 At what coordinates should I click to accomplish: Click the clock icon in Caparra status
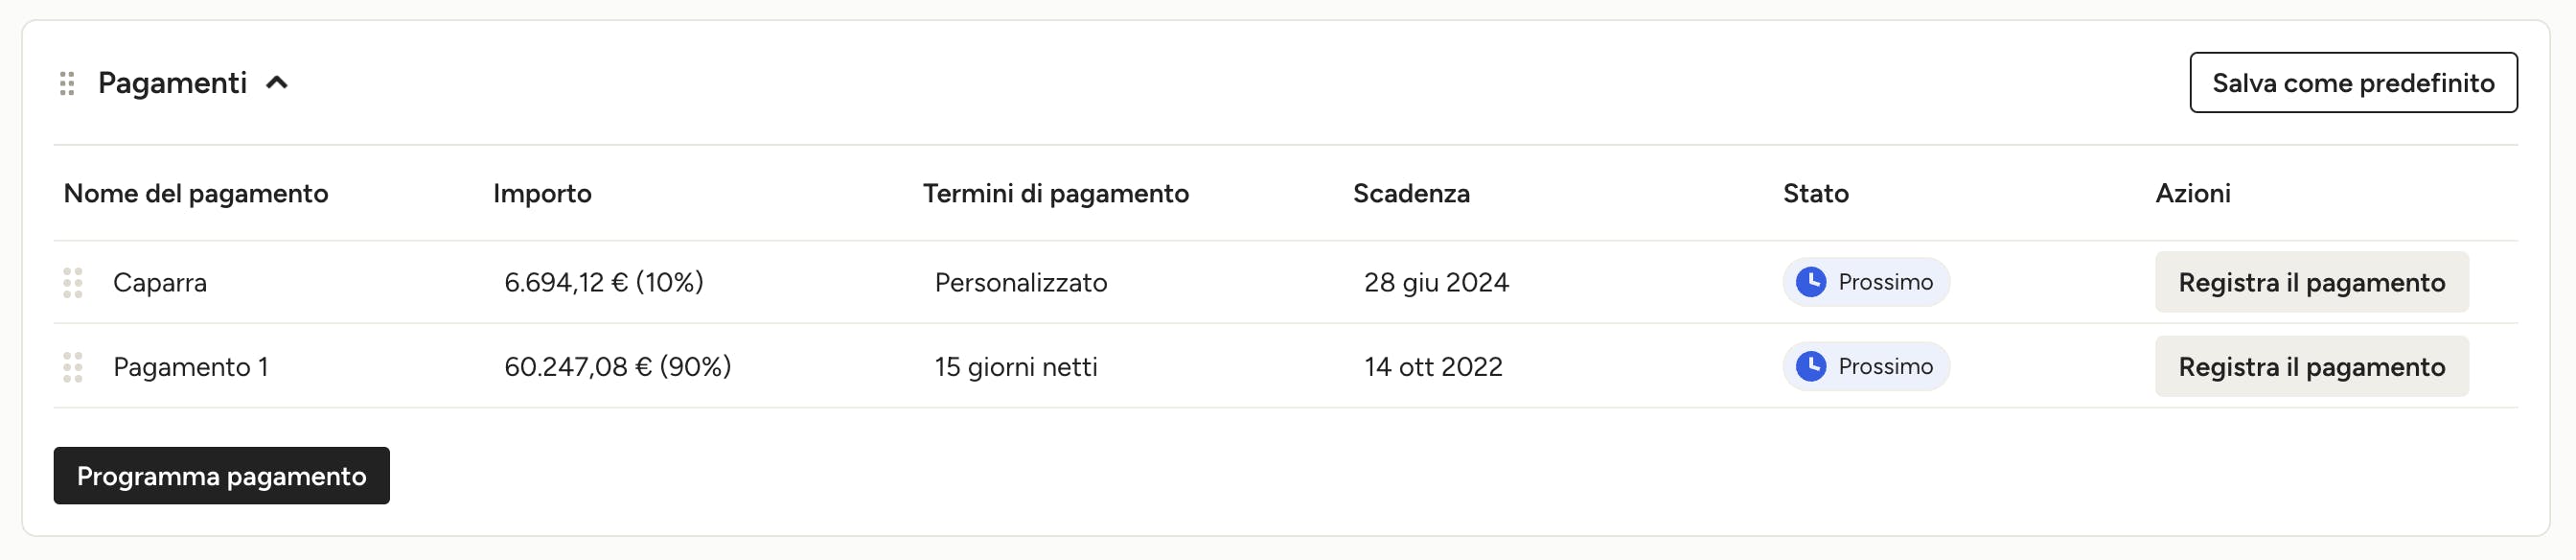point(1811,282)
